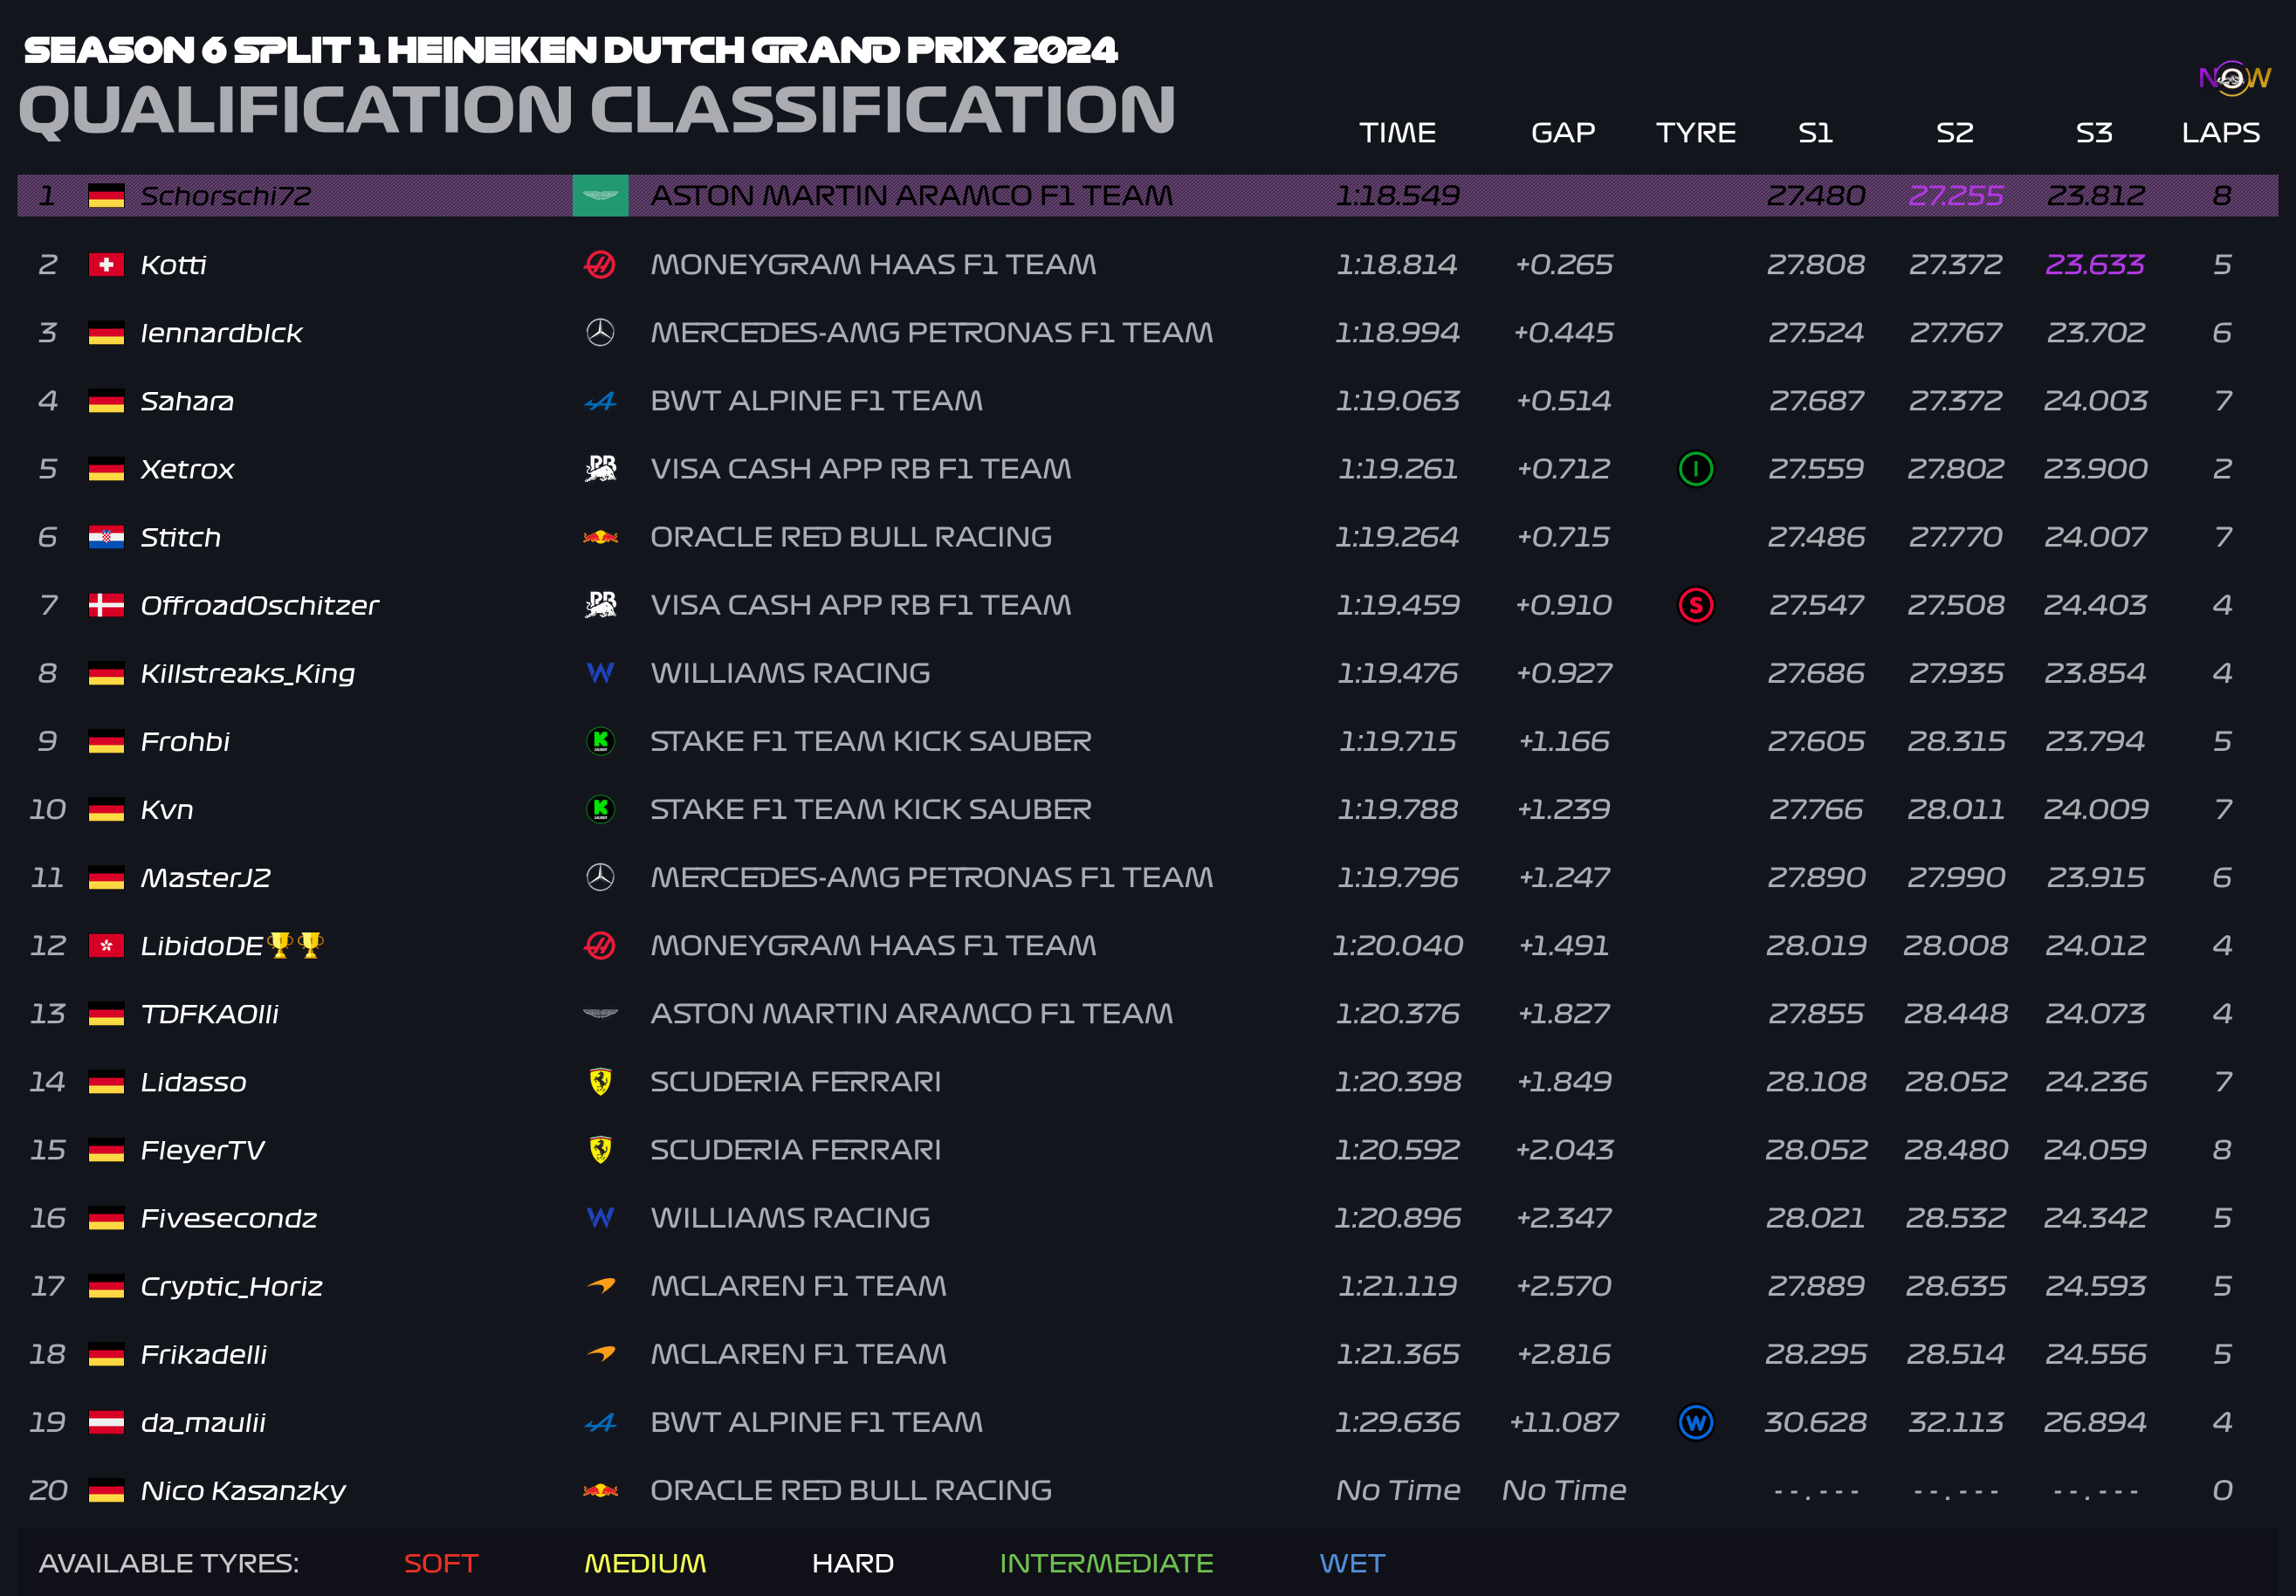Click the soft tyre icon in OffroadOschitzer's row
The height and width of the screenshot is (1596, 2296).
click(x=1695, y=604)
